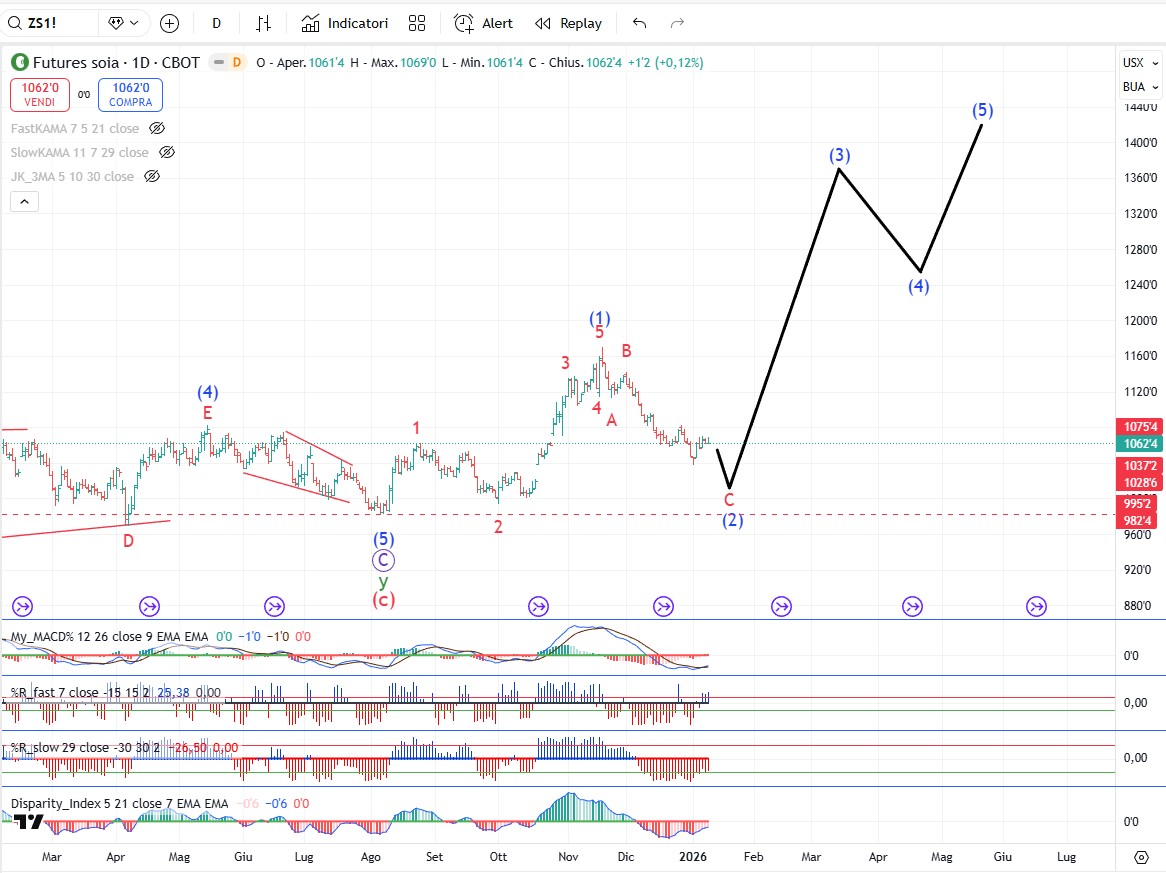
Task: Click the VENDI sell button
Action: [x=40, y=95]
